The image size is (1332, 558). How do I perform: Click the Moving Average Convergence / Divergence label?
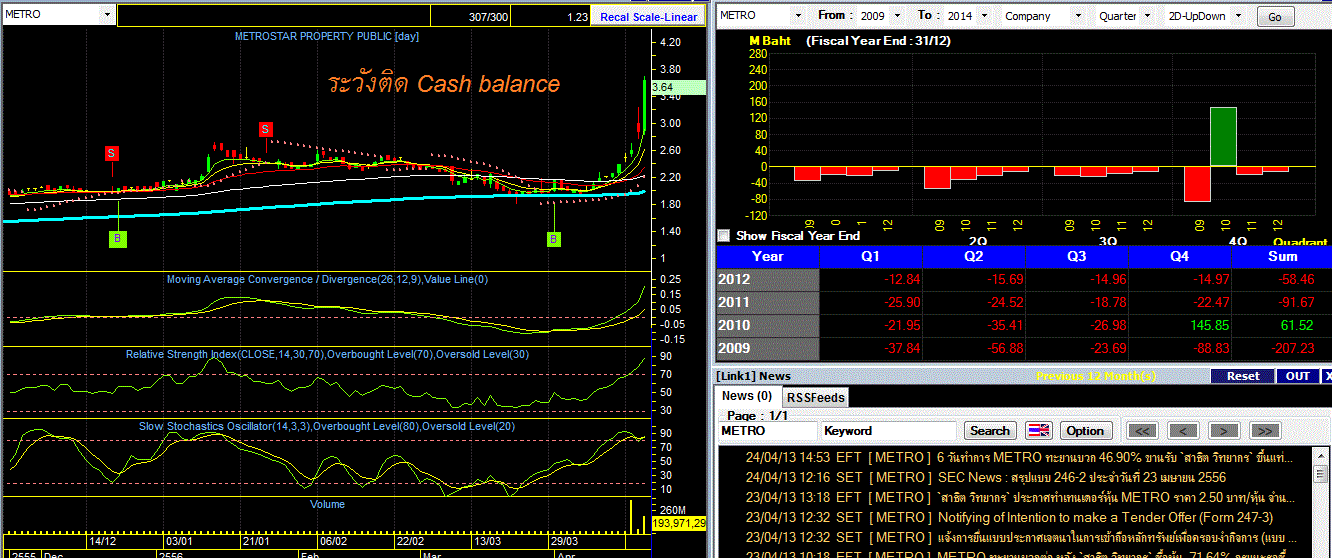327,280
